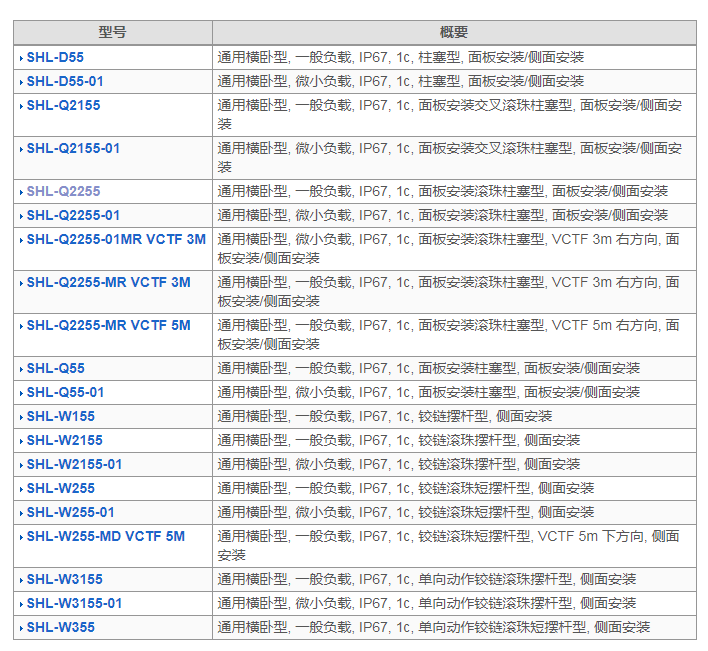Open the visited SHL-Q2255 link
Image resolution: width=708 pixels, height=651 pixels.
(x=63, y=191)
